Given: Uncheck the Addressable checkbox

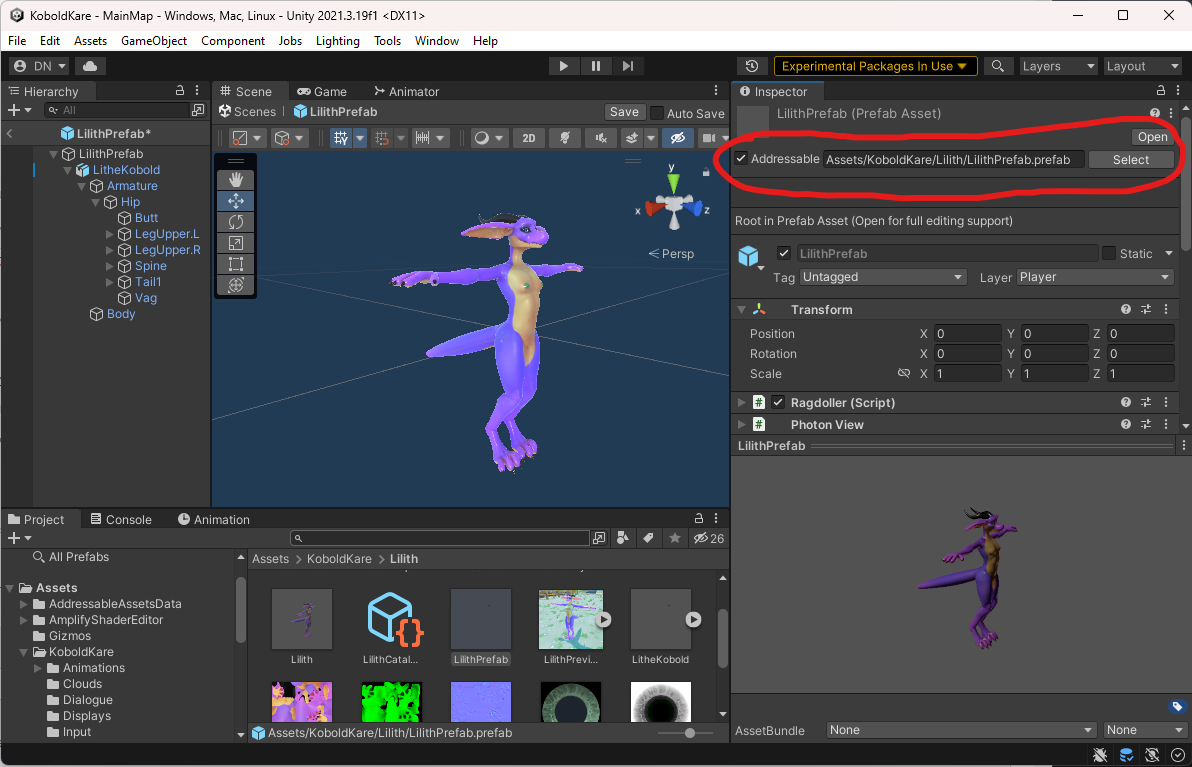Looking at the screenshot, I should pyautogui.click(x=741, y=159).
